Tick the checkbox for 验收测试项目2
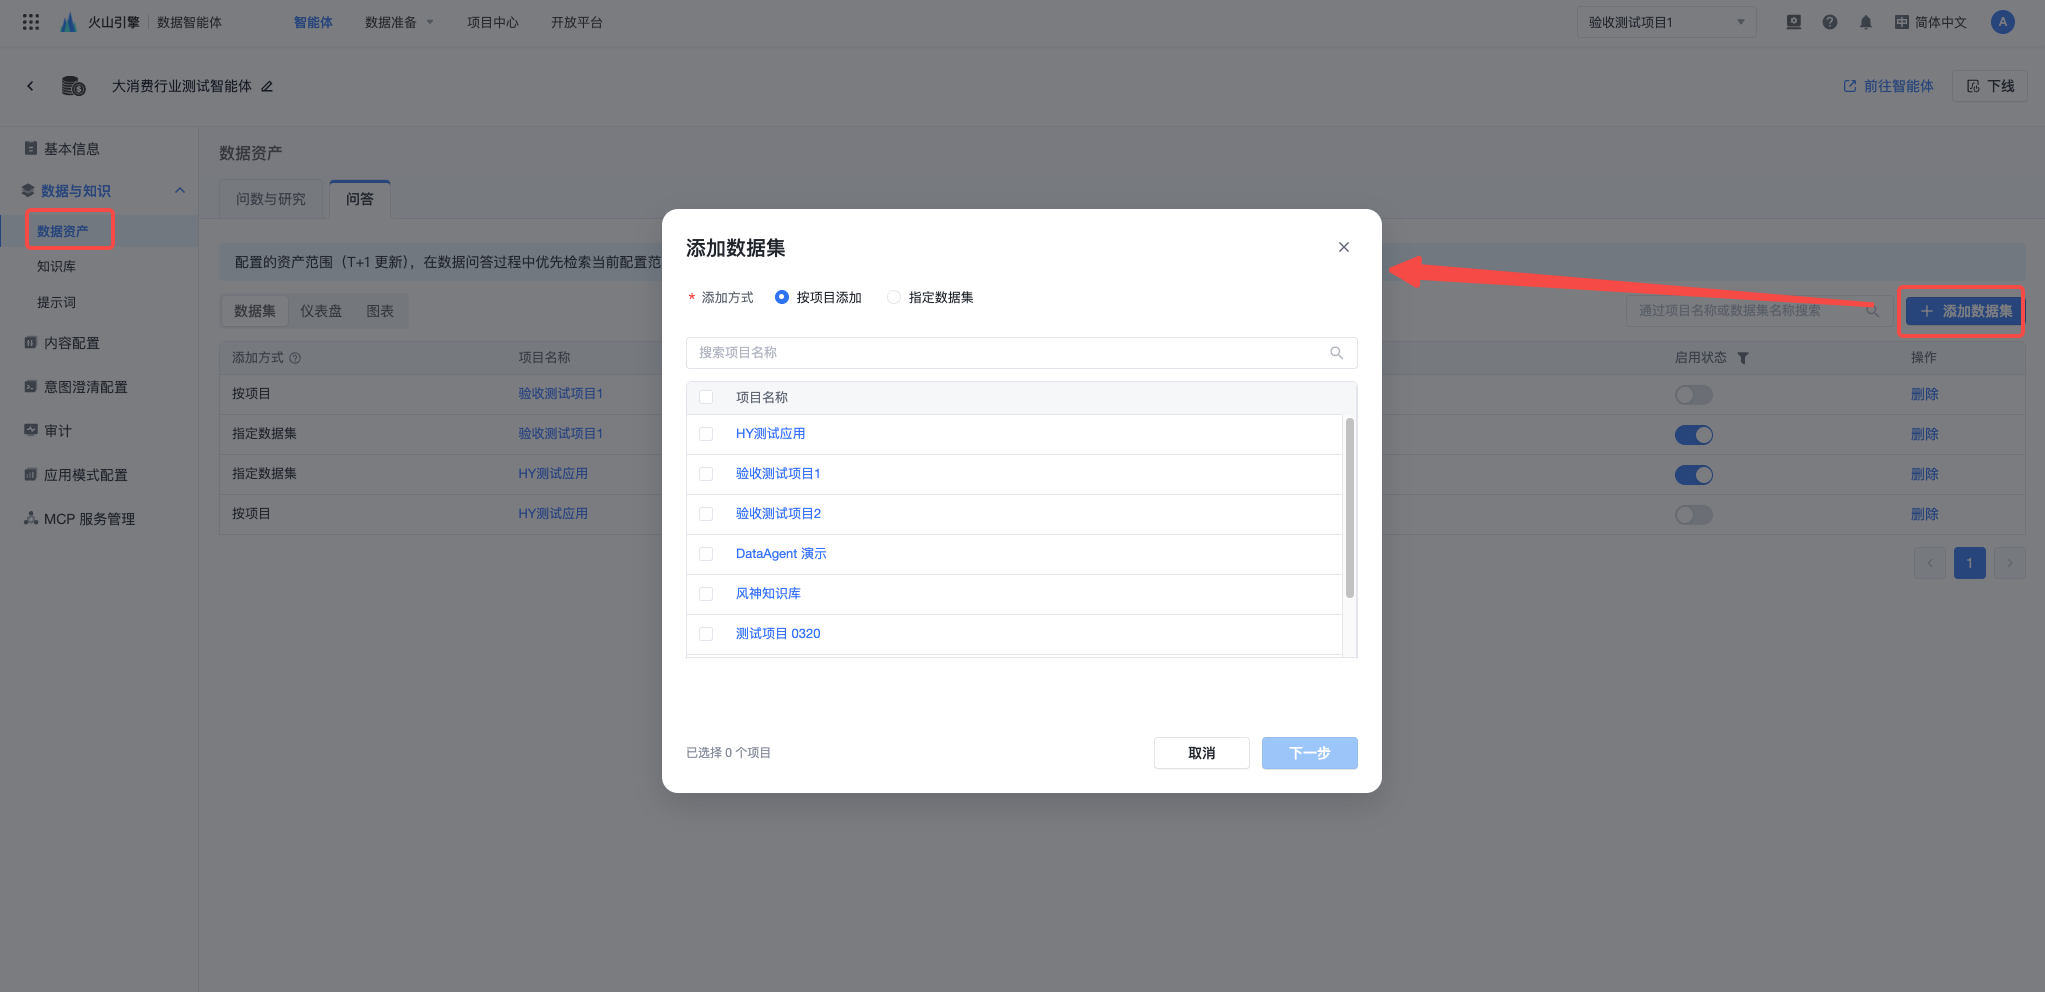2045x992 pixels. point(706,514)
